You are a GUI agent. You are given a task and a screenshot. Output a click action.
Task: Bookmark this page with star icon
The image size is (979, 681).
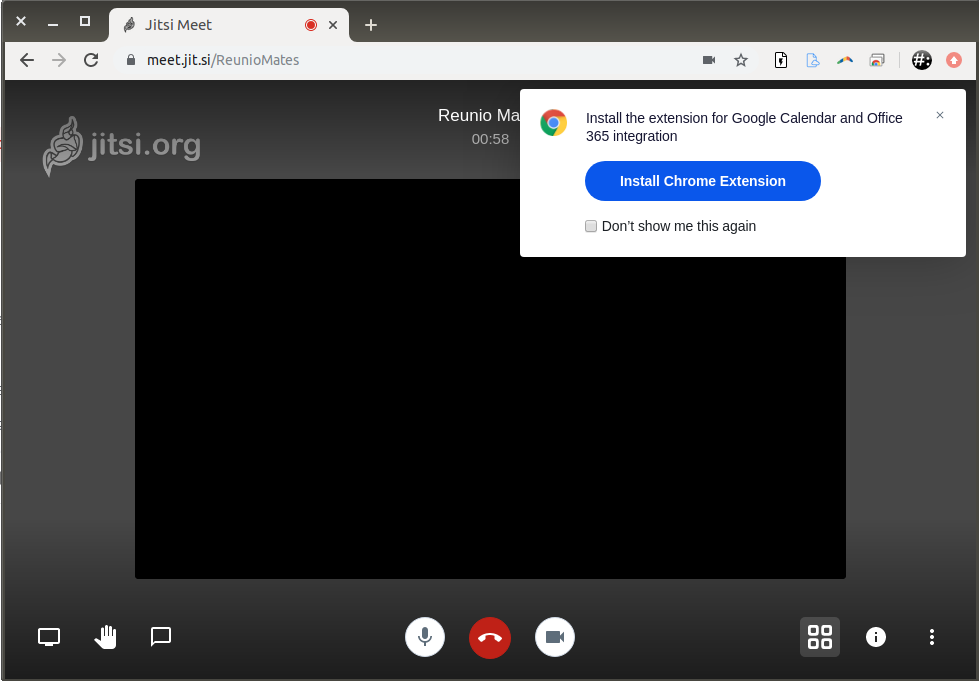click(x=741, y=60)
